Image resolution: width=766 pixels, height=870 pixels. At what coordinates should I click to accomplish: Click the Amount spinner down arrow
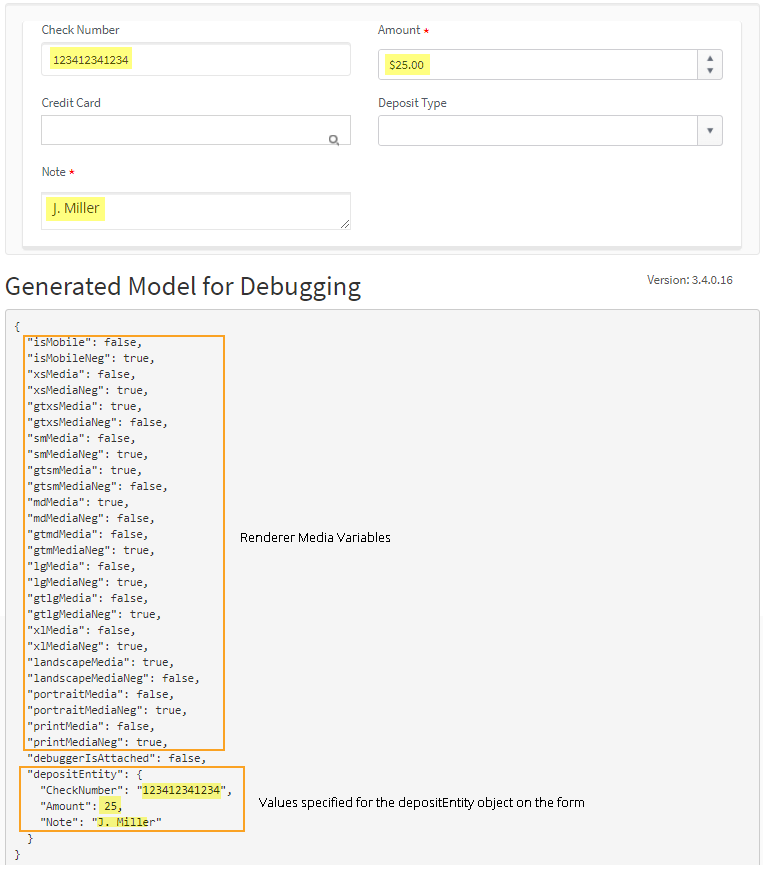[710, 71]
